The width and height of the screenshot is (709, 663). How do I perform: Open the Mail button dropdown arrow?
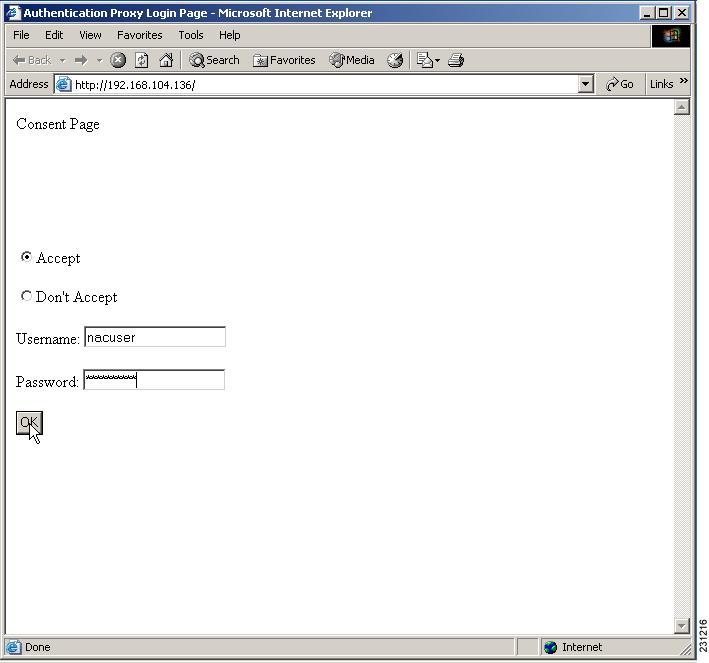437,60
